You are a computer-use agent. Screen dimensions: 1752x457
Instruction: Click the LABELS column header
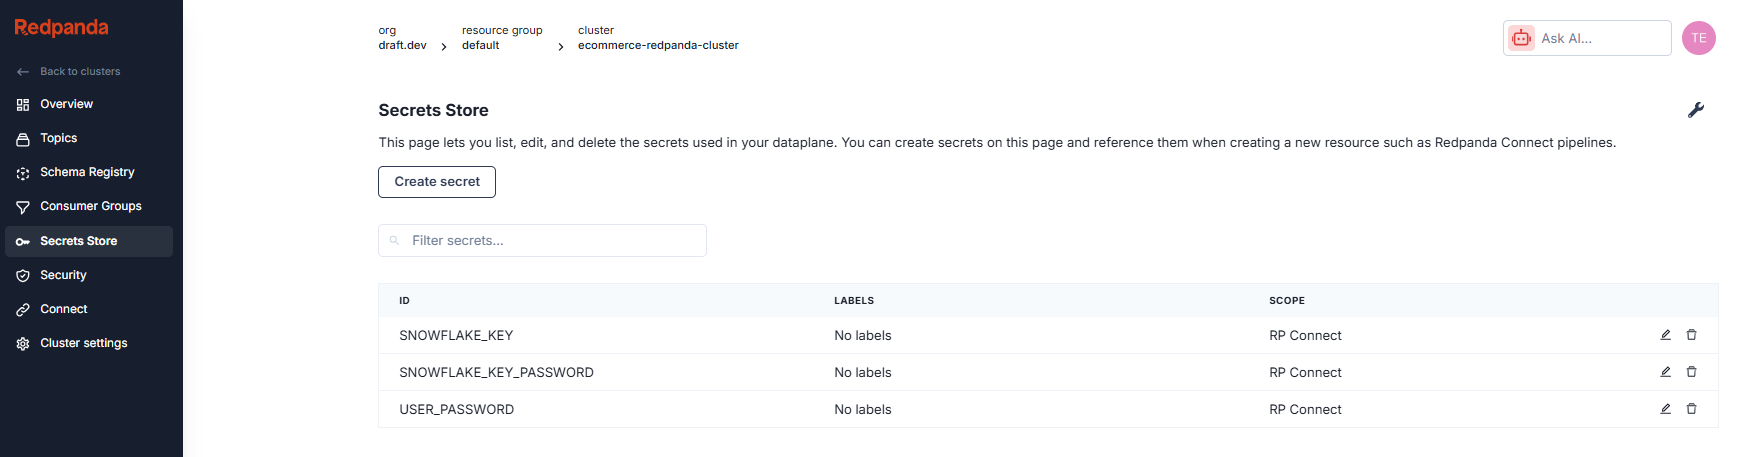point(854,301)
